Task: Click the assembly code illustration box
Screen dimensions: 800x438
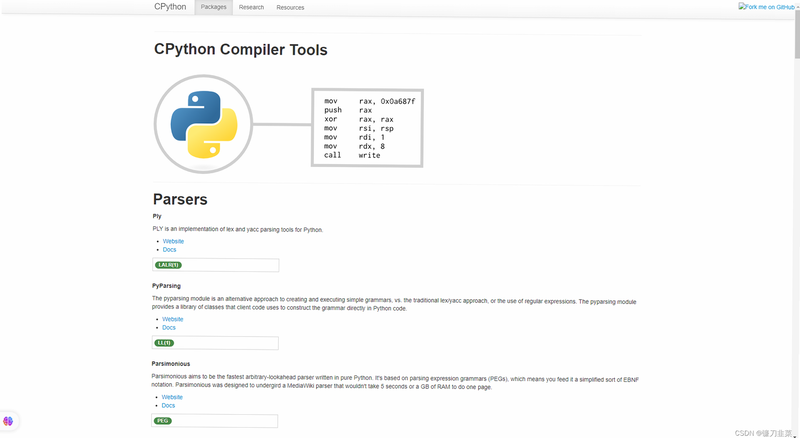Action: 367,128
